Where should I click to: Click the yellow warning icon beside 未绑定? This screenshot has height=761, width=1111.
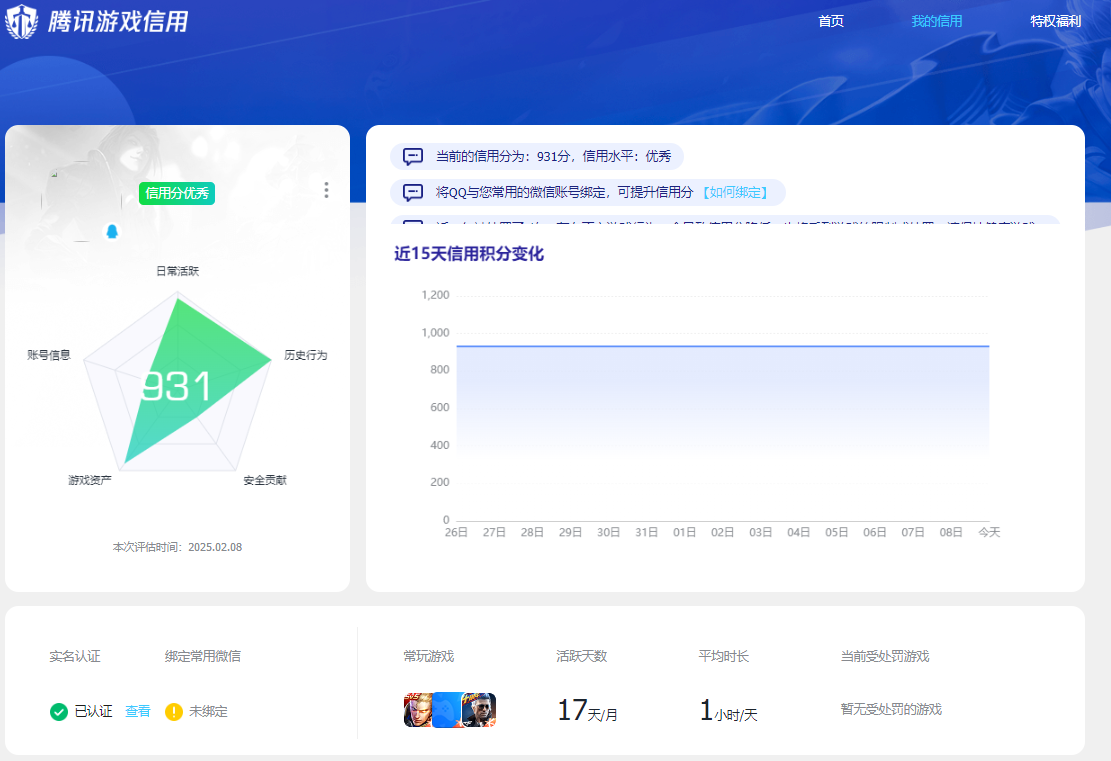coord(174,711)
